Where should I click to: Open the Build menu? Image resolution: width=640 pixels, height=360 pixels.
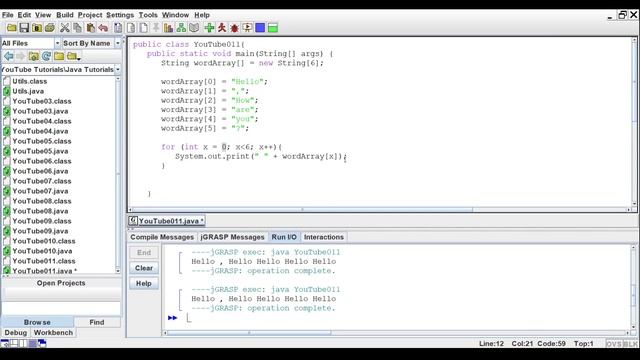click(x=64, y=15)
